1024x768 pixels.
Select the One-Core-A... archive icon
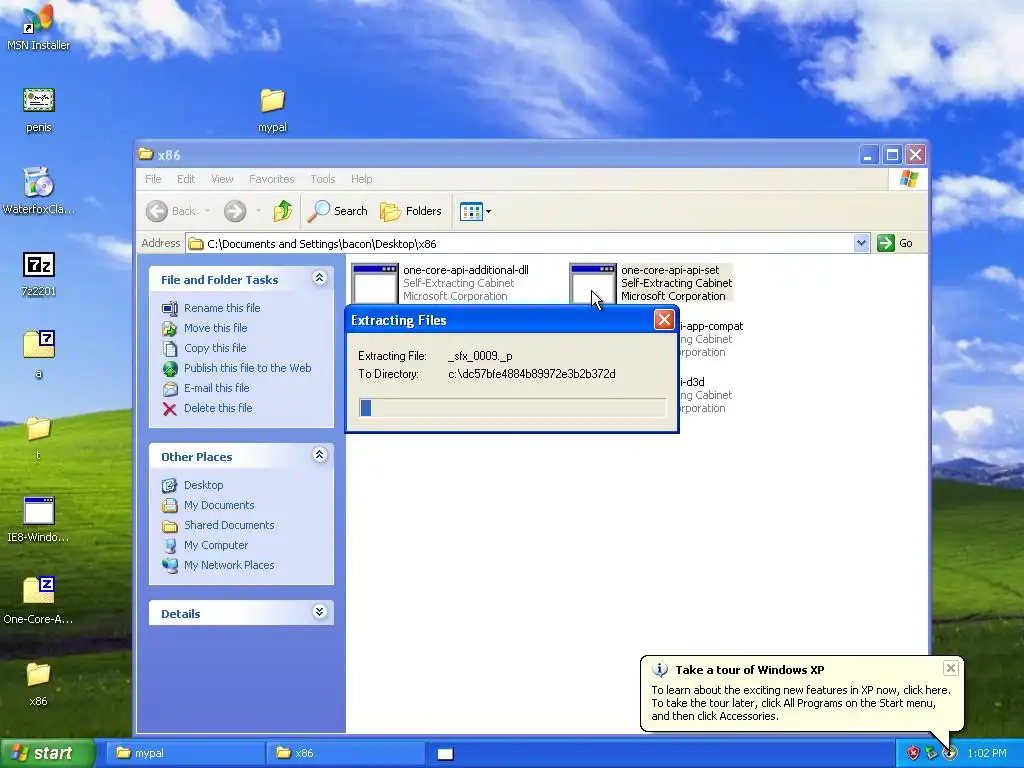click(38, 600)
